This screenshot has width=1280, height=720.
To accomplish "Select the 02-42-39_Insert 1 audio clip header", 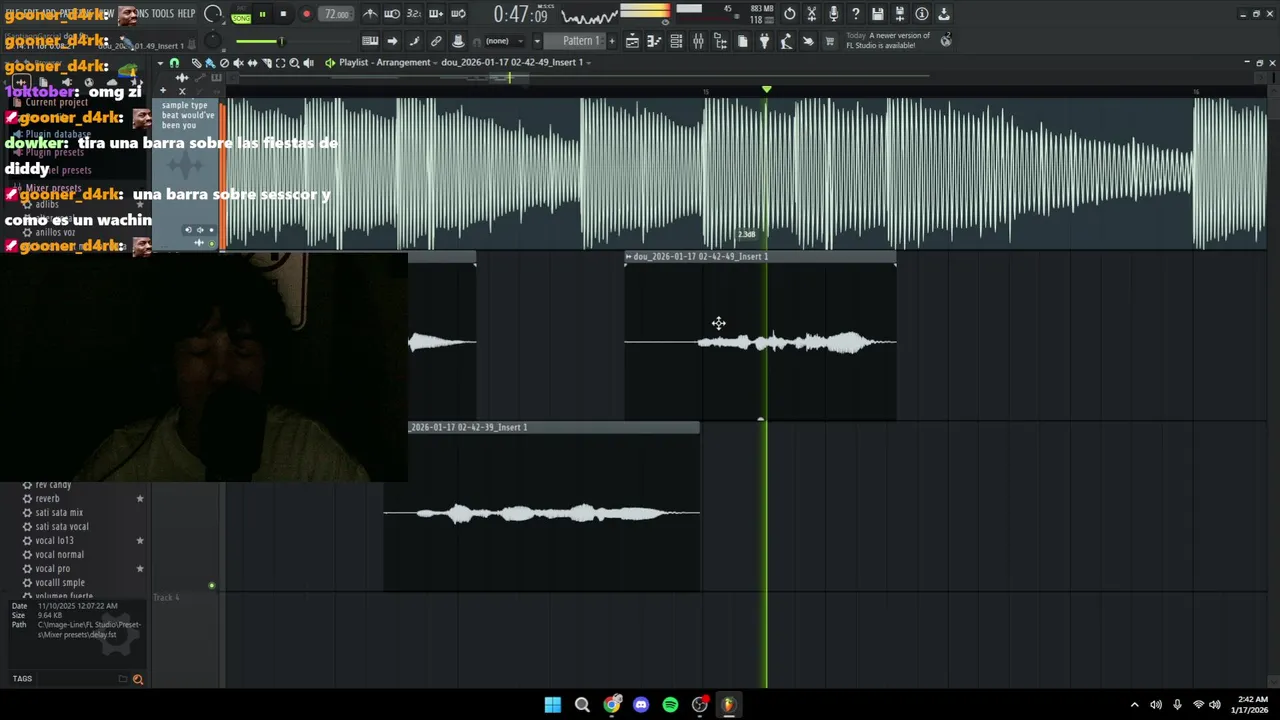I will click(x=554, y=427).
